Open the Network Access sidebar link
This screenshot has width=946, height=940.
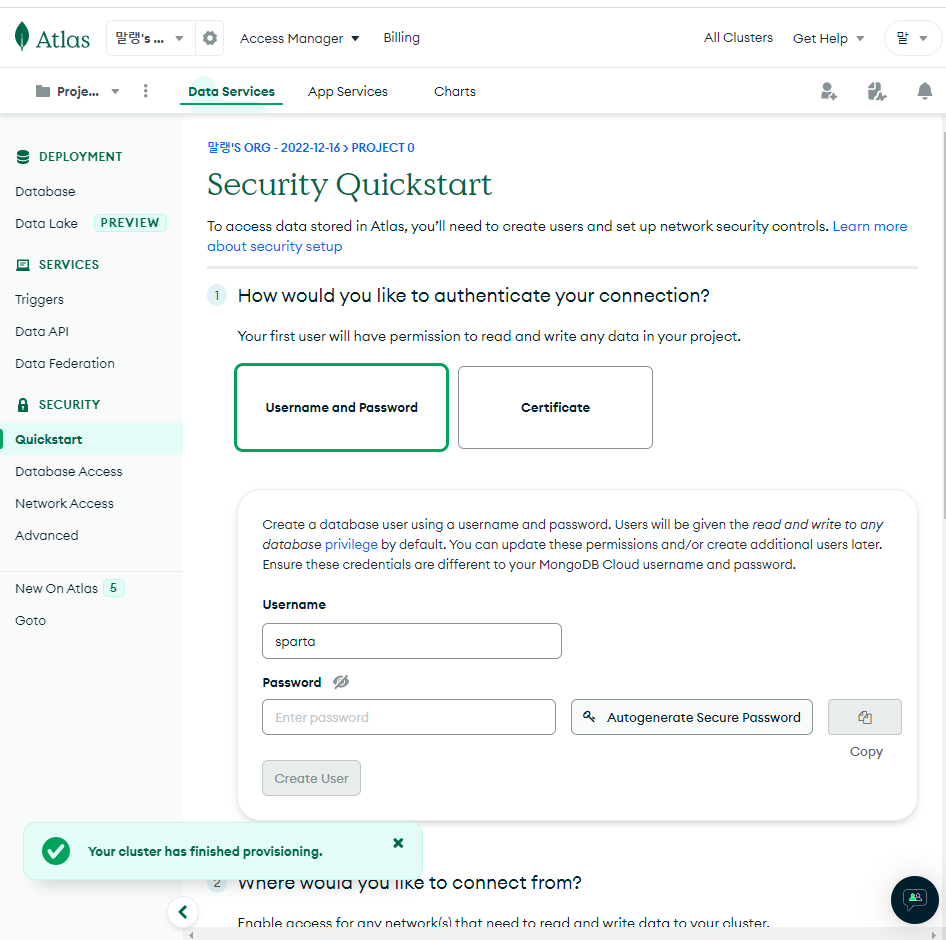[x=65, y=503]
